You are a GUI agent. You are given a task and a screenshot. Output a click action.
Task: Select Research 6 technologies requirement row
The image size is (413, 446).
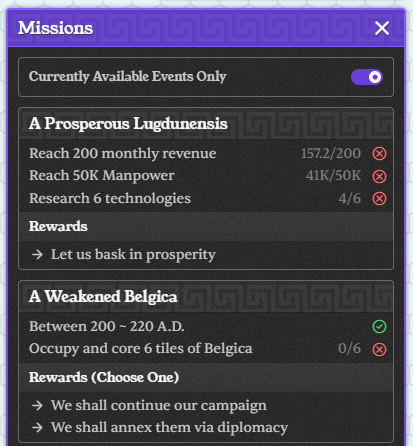pos(206,198)
